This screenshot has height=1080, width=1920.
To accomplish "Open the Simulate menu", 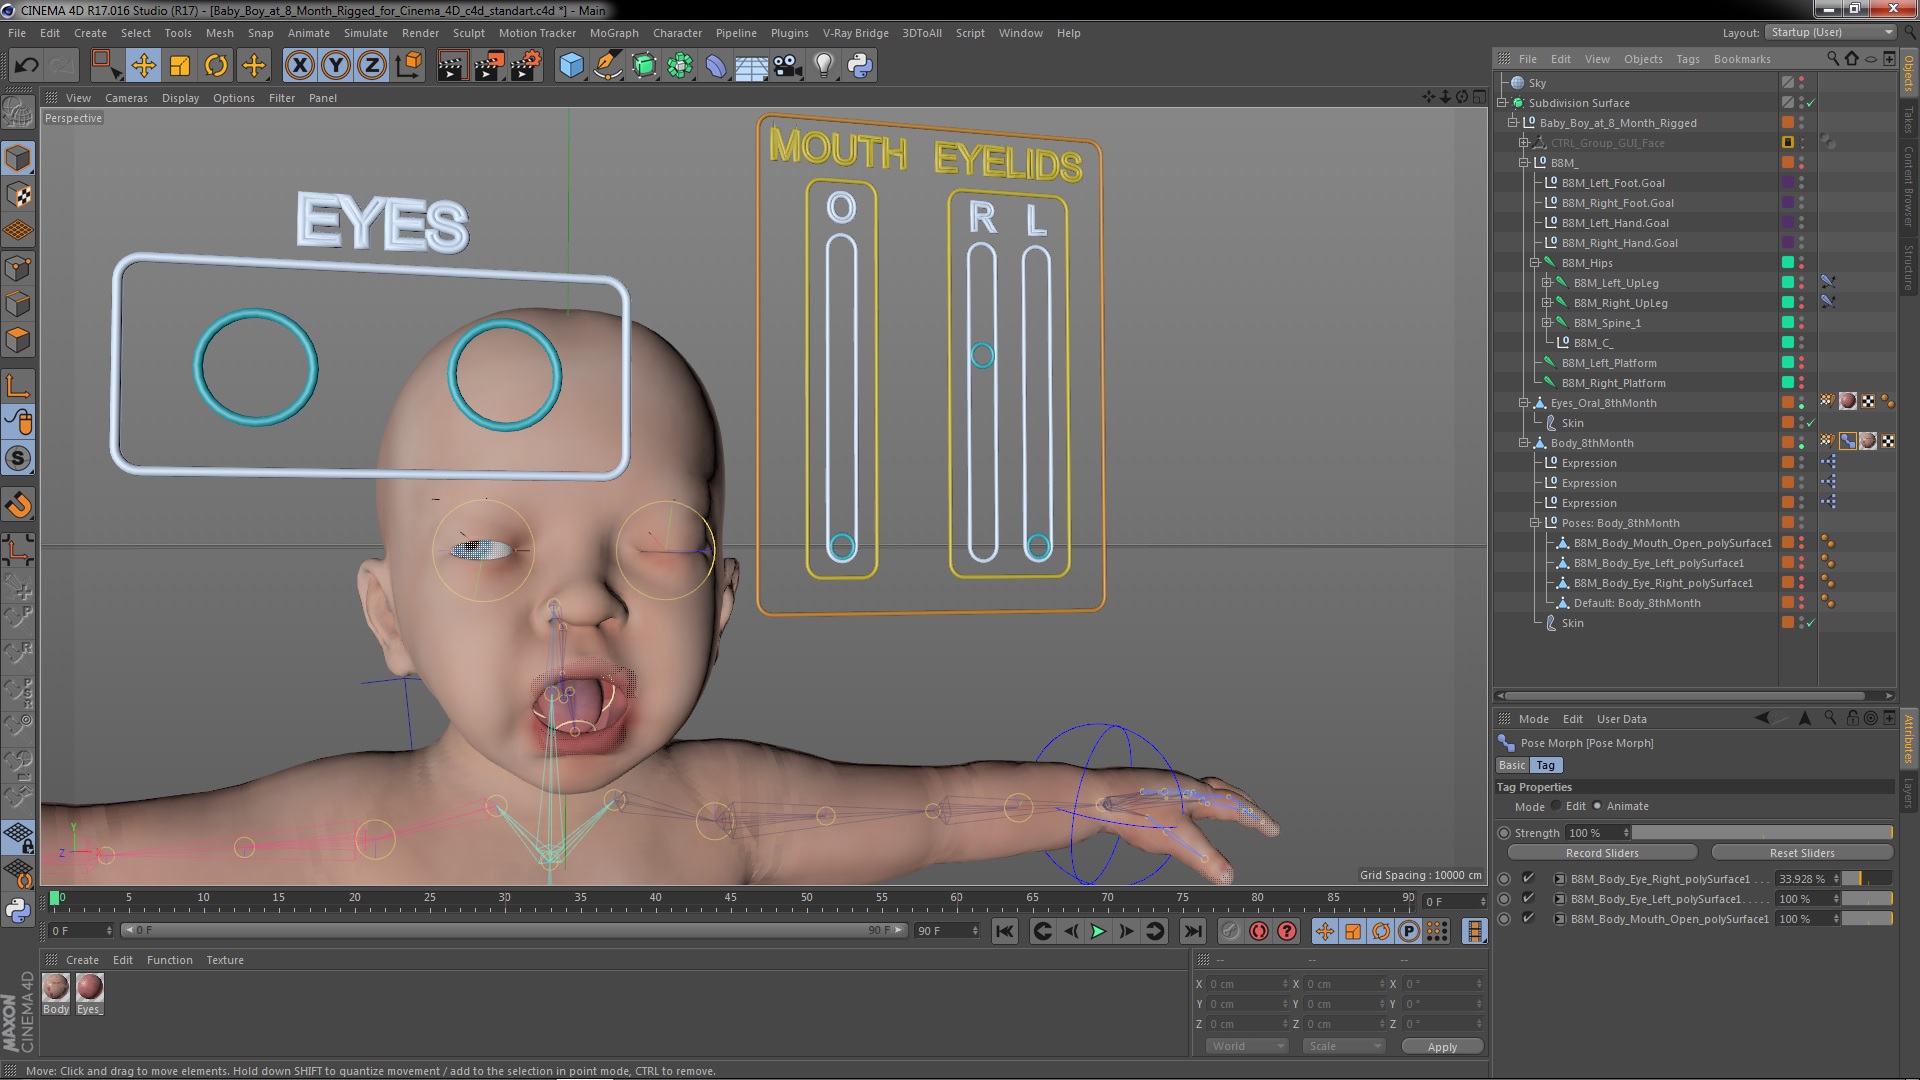I will [366, 33].
